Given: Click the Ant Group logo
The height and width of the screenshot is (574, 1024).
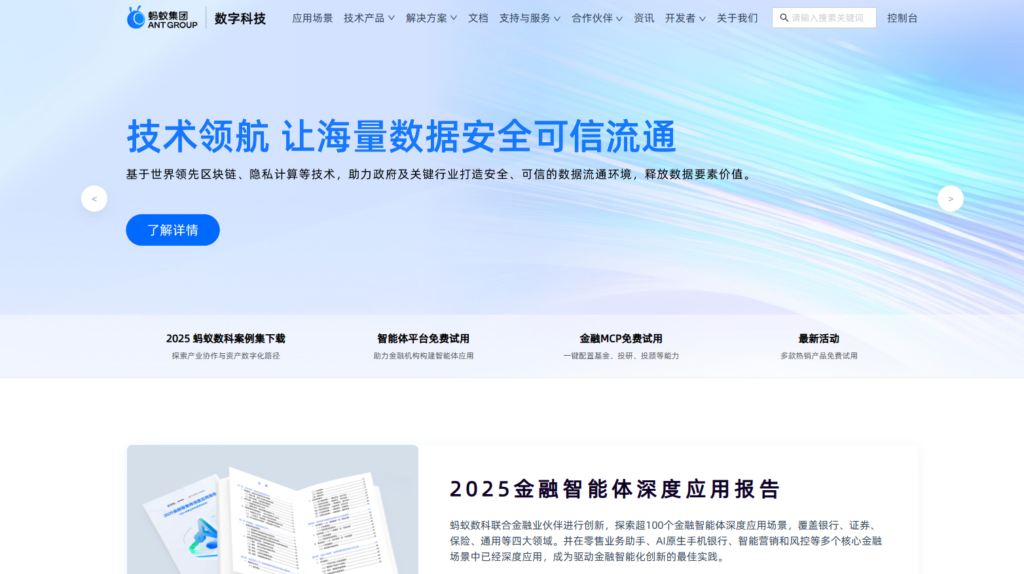Looking at the screenshot, I should [x=162, y=18].
